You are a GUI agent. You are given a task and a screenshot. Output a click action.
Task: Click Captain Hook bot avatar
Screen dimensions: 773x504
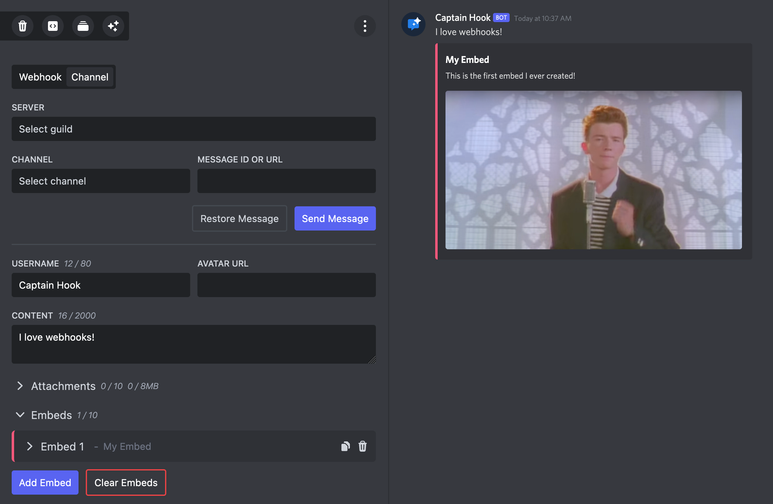(413, 24)
